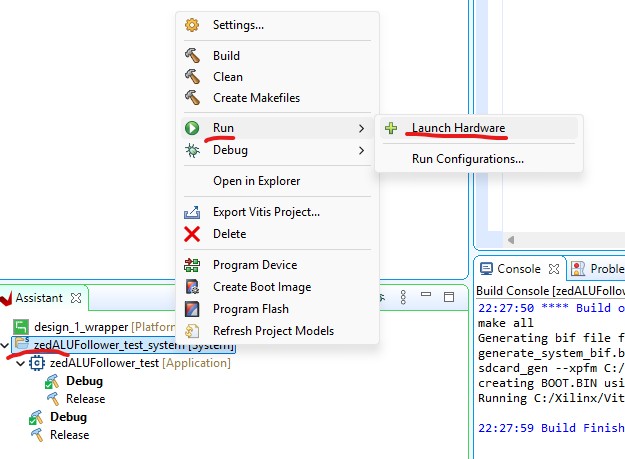625x459 pixels.
Task: Select the design_1_wrapper platform item
Action: point(75,327)
